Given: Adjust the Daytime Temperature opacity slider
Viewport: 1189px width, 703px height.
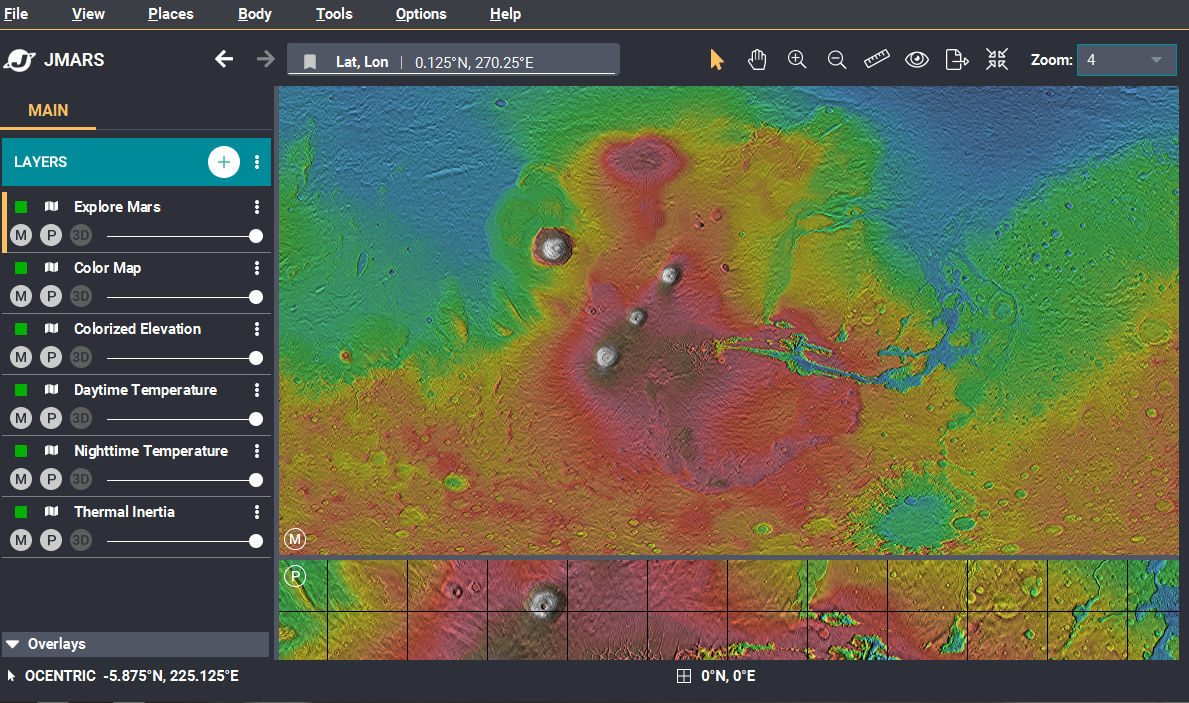Looking at the screenshot, I should click(182, 419).
